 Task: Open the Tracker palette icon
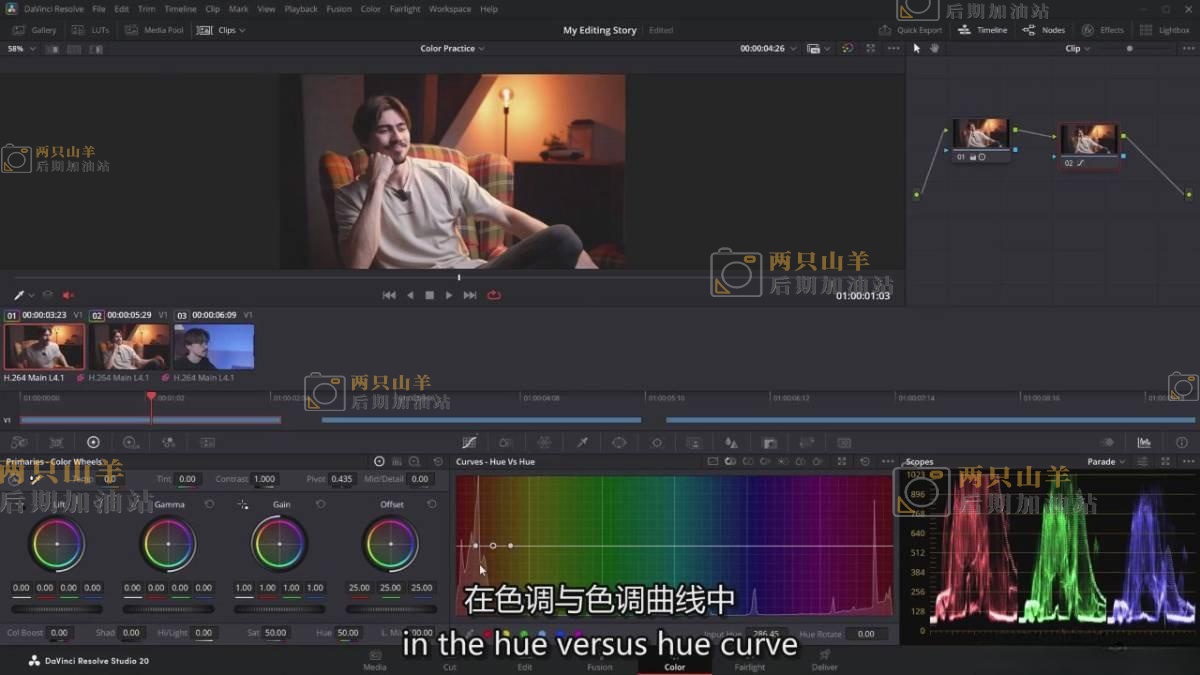pos(657,442)
